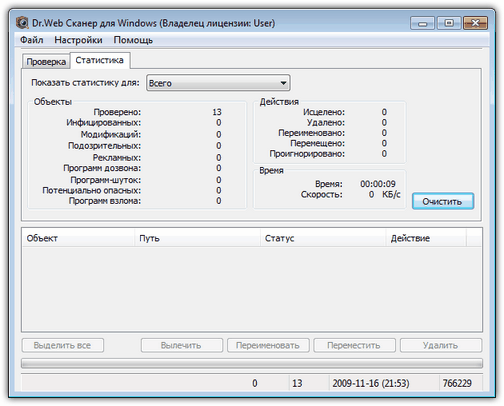Open the Файл menu
The height and width of the screenshot is (406, 504).
coord(32,40)
